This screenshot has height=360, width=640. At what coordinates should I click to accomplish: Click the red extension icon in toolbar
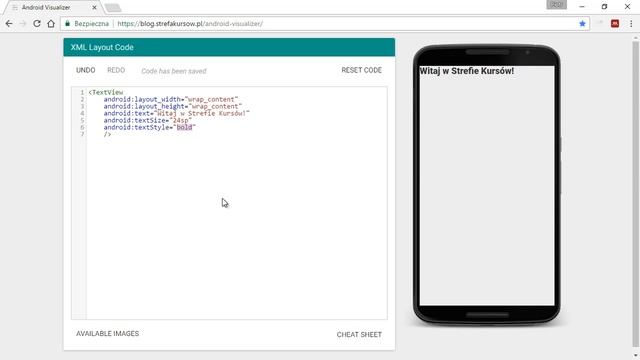pos(615,24)
